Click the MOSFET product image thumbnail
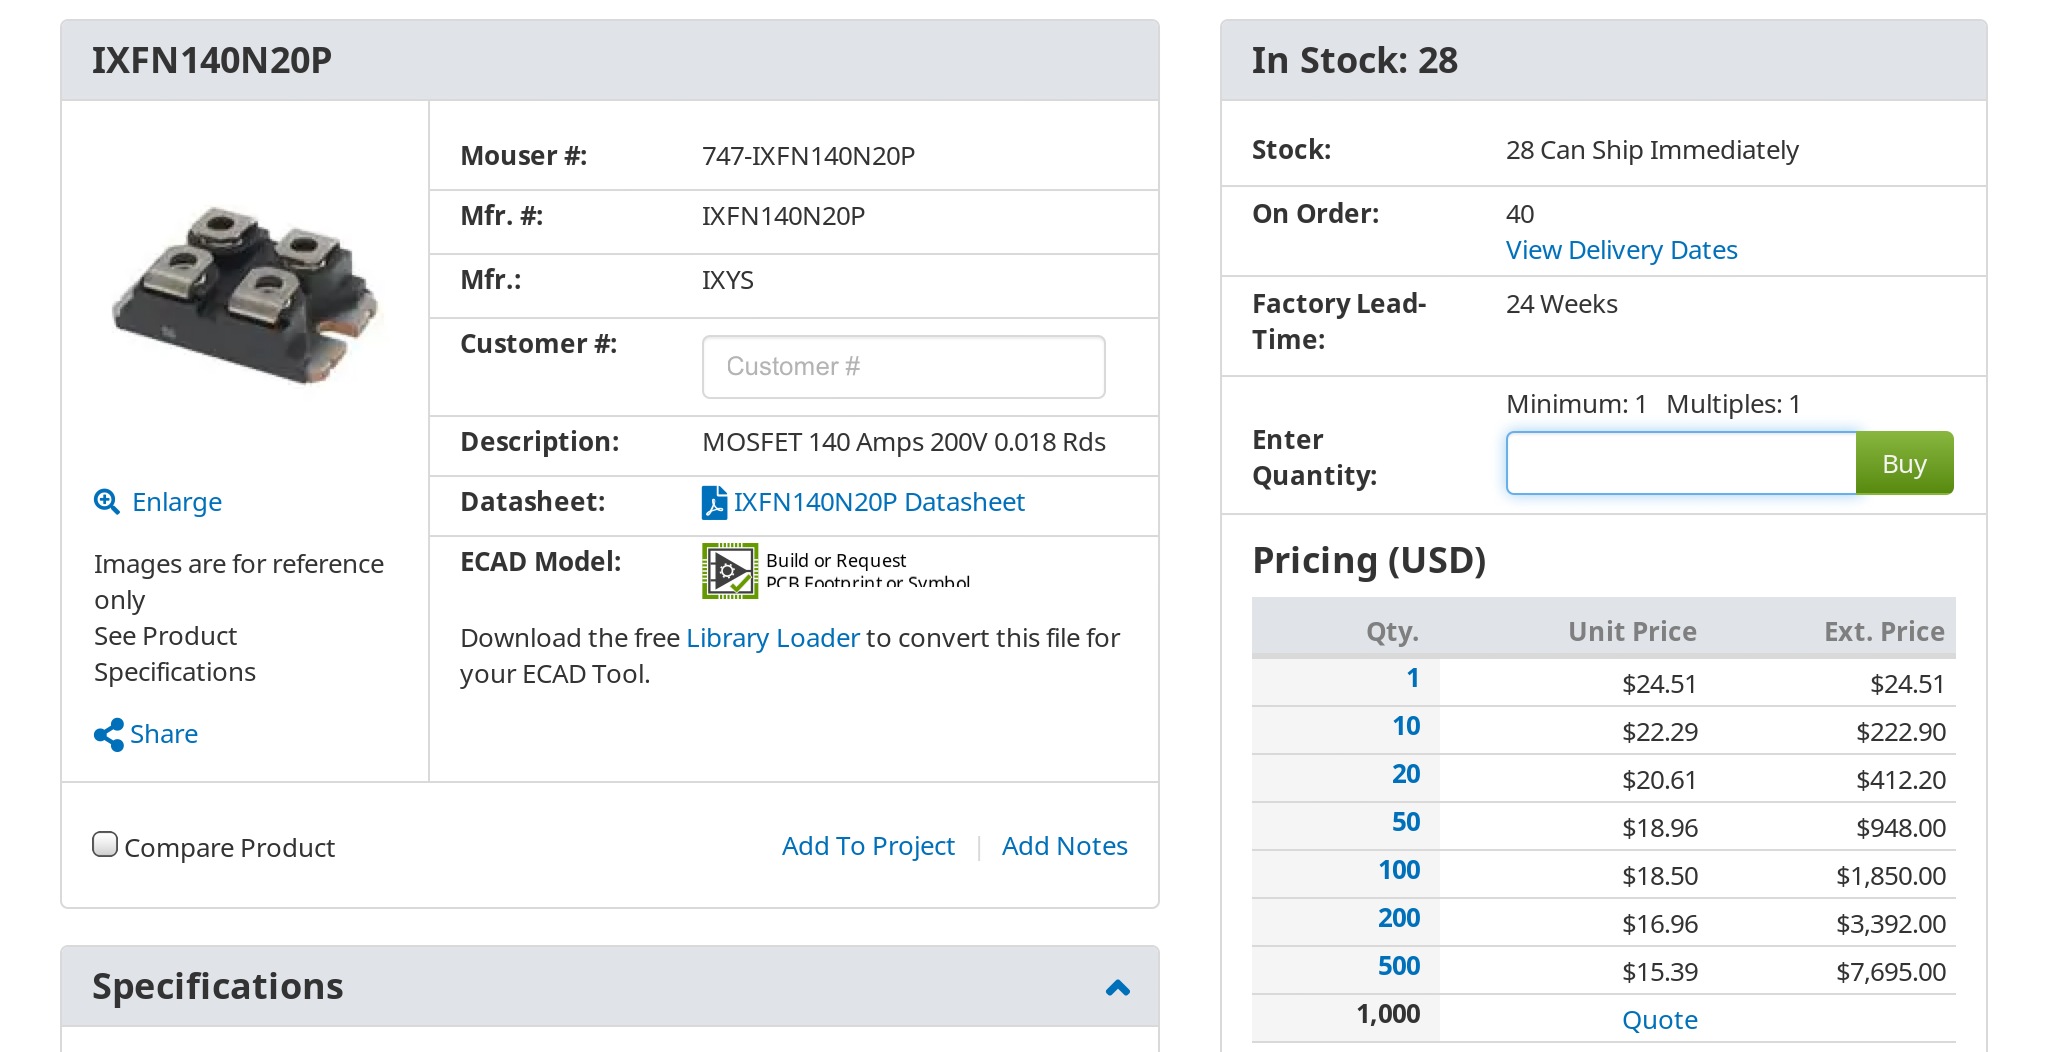This screenshot has width=2048, height=1052. click(246, 296)
